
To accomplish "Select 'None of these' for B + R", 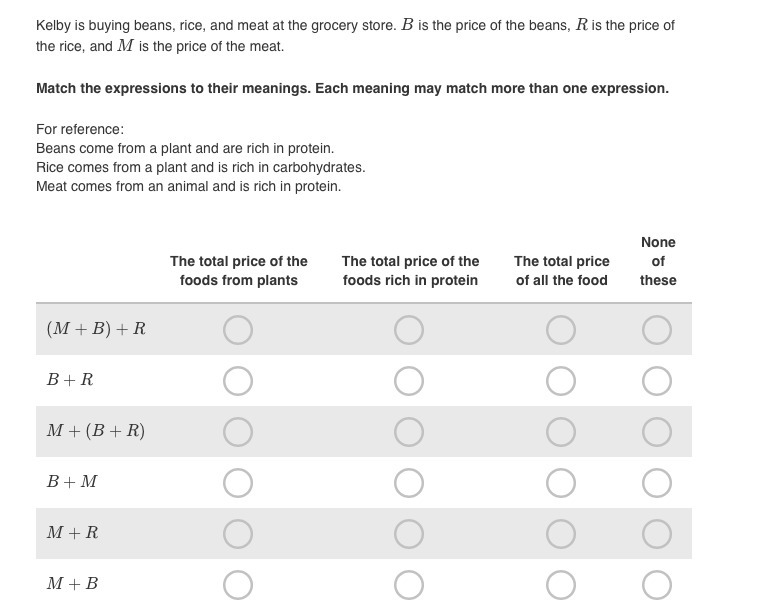I will pyautogui.click(x=656, y=381).
